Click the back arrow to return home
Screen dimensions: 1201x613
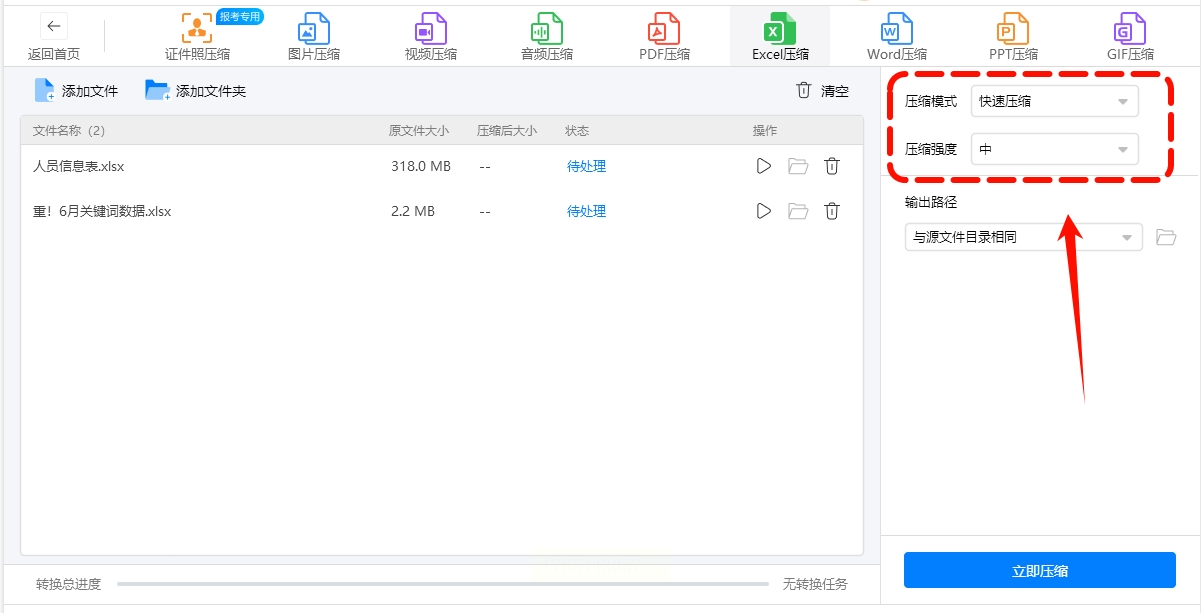click(54, 27)
